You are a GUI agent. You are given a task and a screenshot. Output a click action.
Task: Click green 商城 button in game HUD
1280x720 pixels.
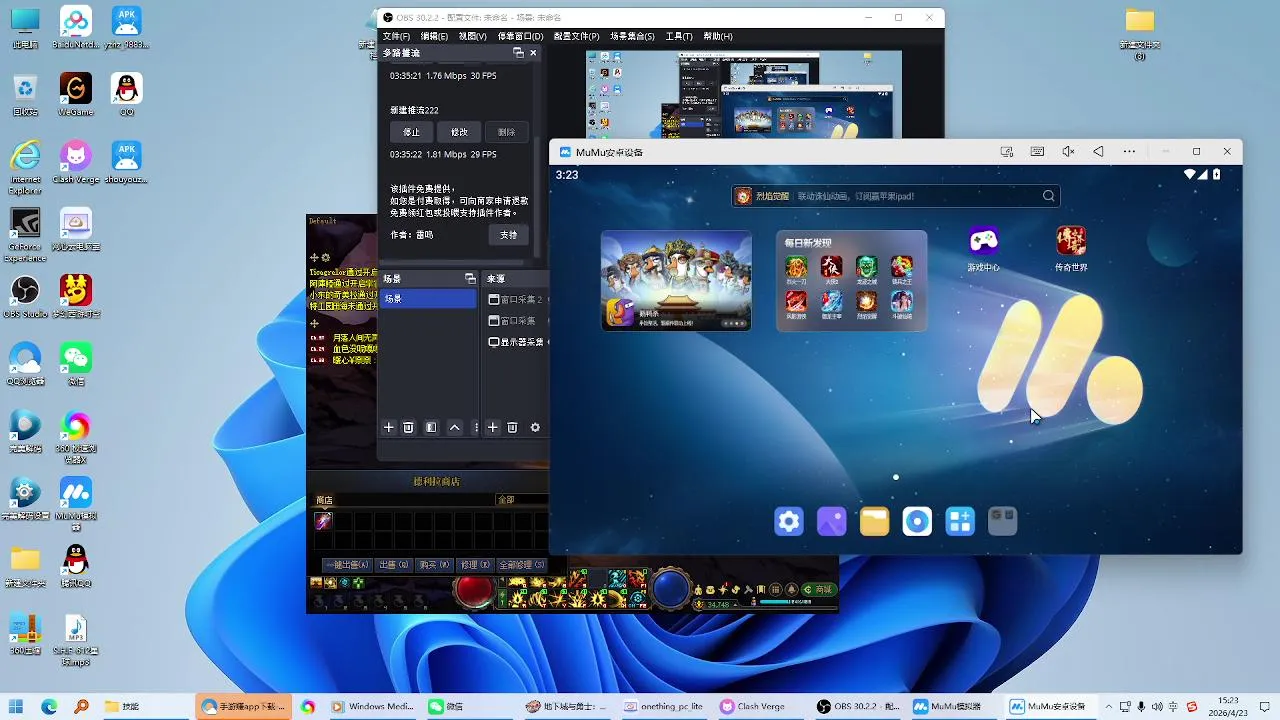(x=818, y=590)
